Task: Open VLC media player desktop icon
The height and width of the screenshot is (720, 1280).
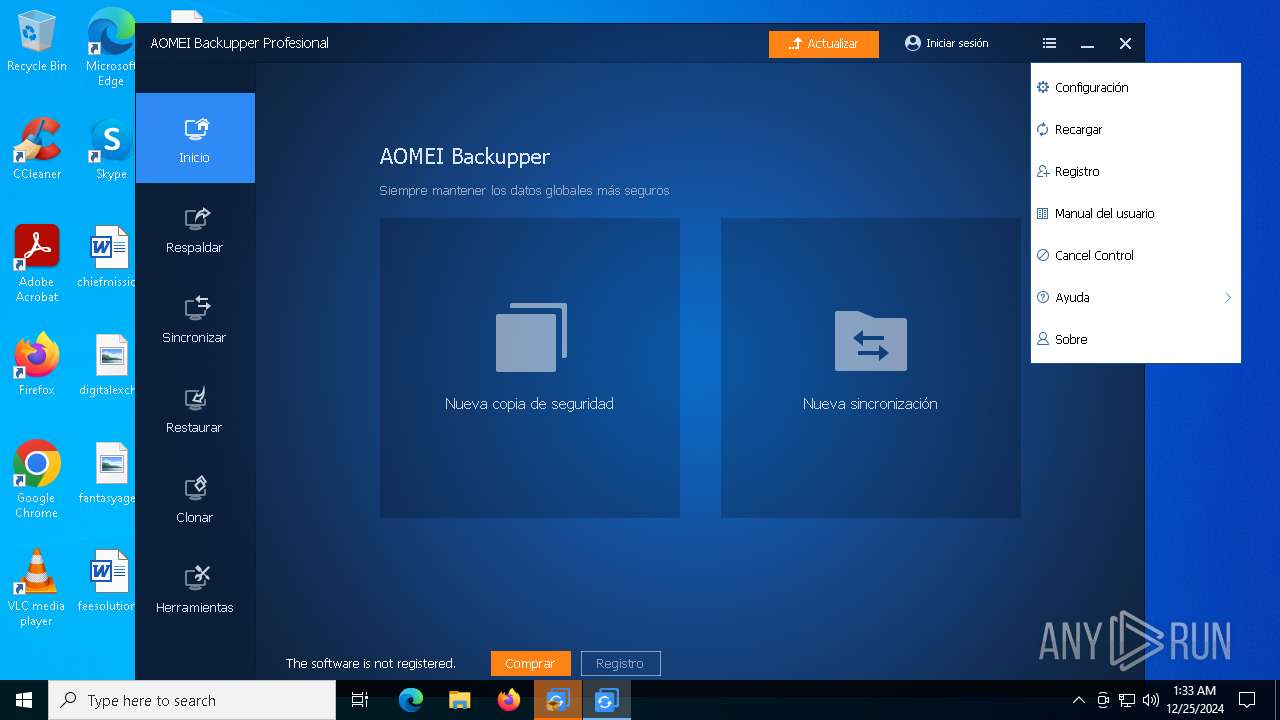Action: 37,588
